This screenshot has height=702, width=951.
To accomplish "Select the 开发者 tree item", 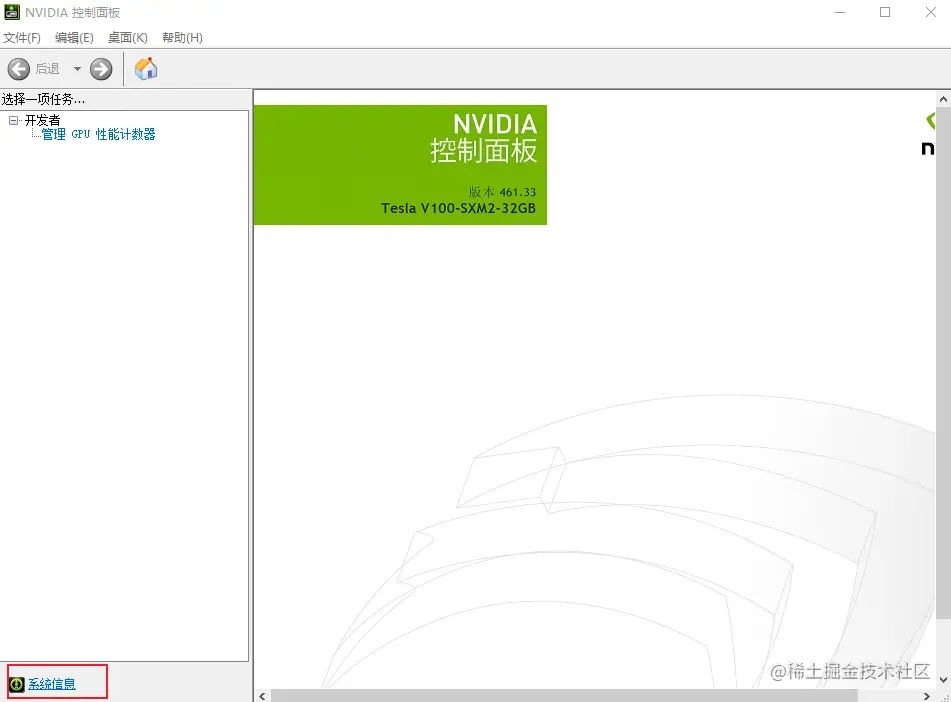I will coord(42,120).
